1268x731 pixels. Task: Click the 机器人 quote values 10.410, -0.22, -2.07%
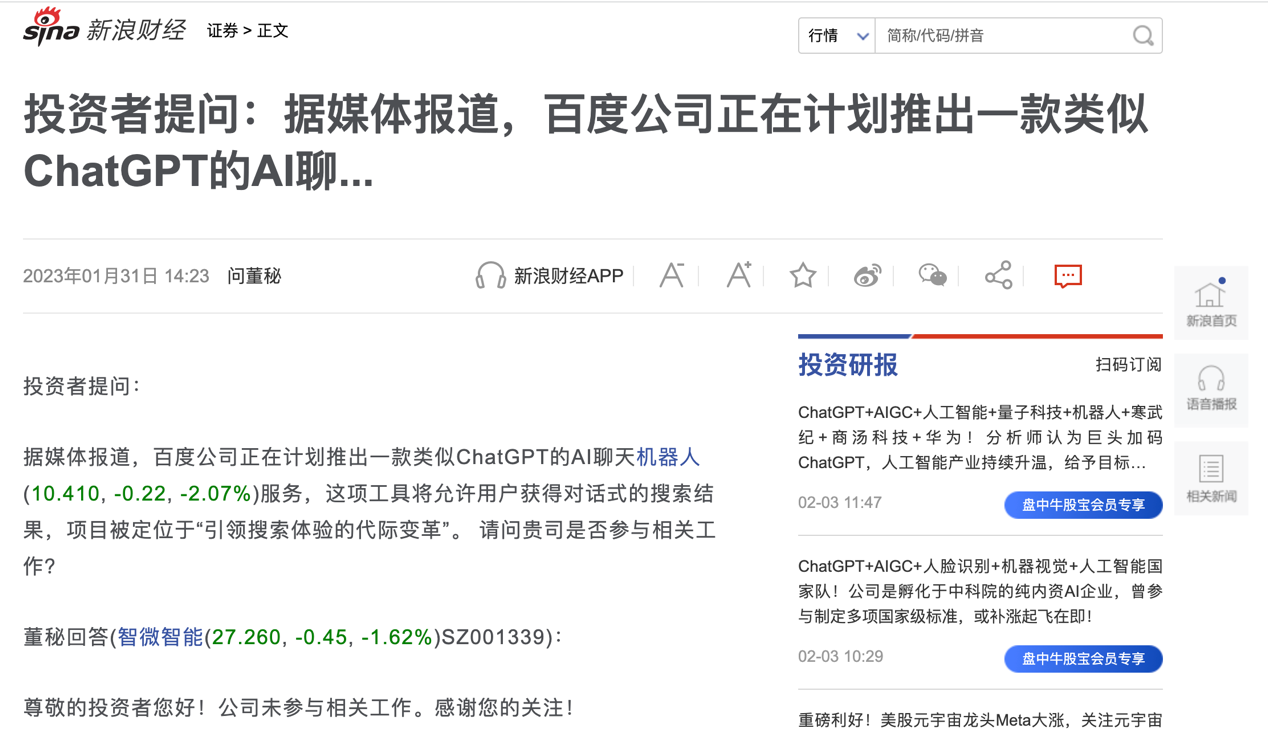click(141, 493)
